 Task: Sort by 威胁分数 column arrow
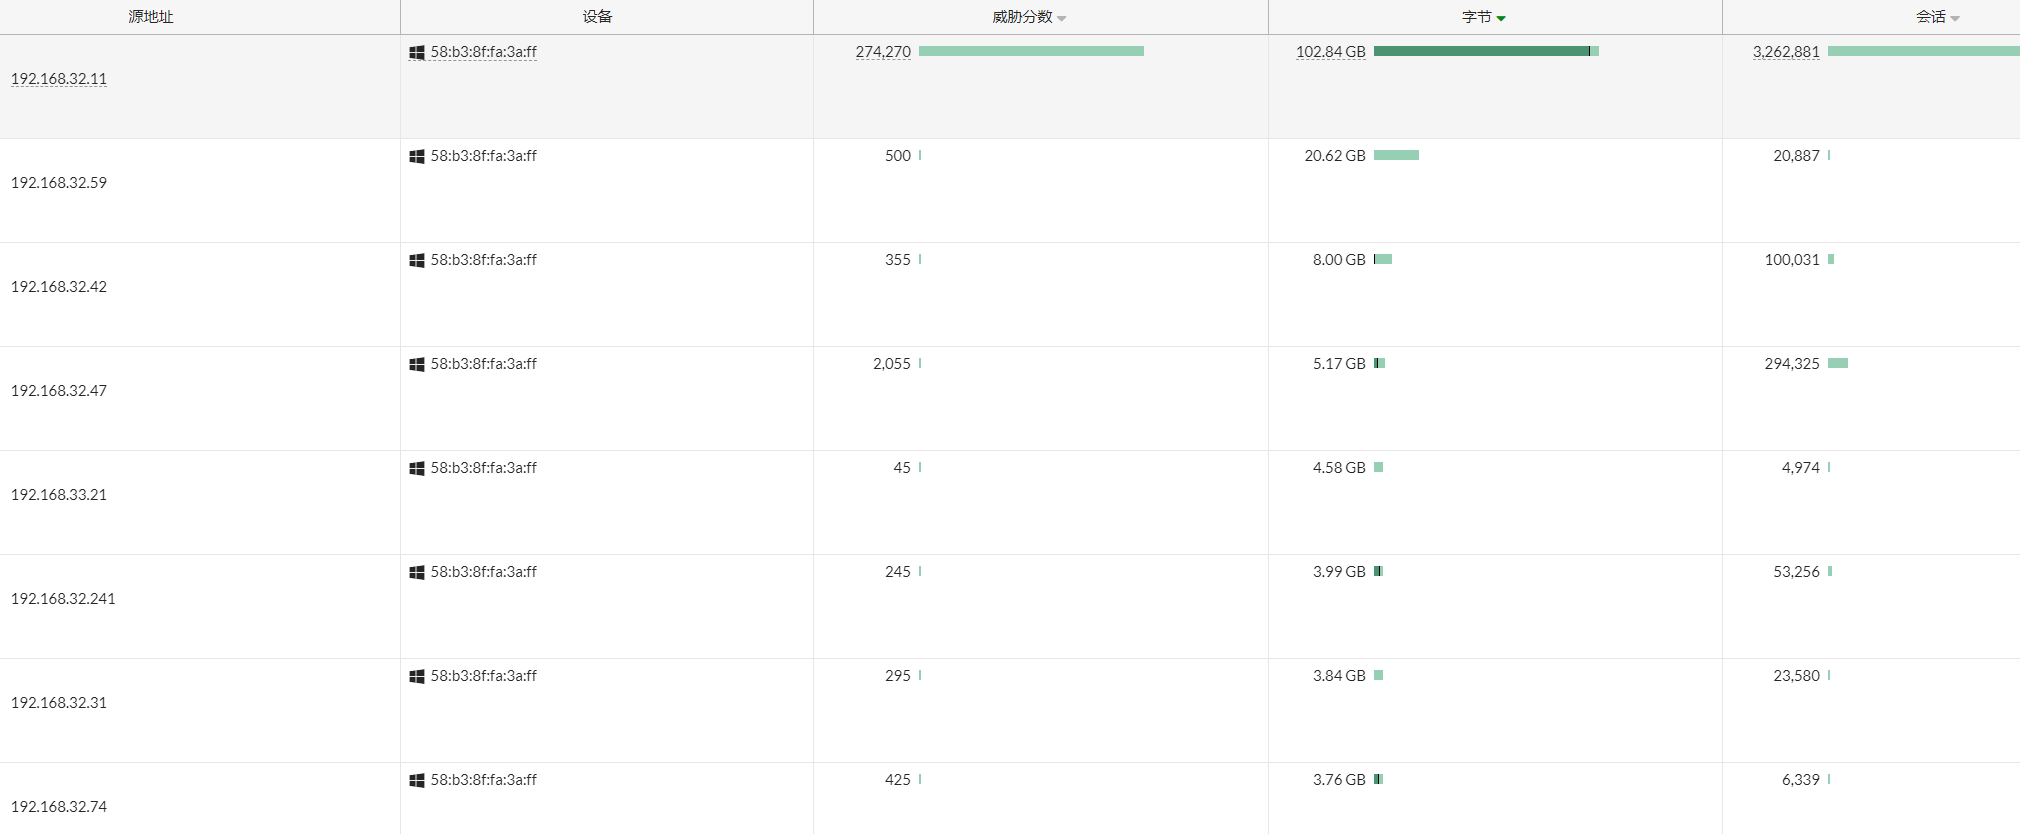click(1062, 18)
